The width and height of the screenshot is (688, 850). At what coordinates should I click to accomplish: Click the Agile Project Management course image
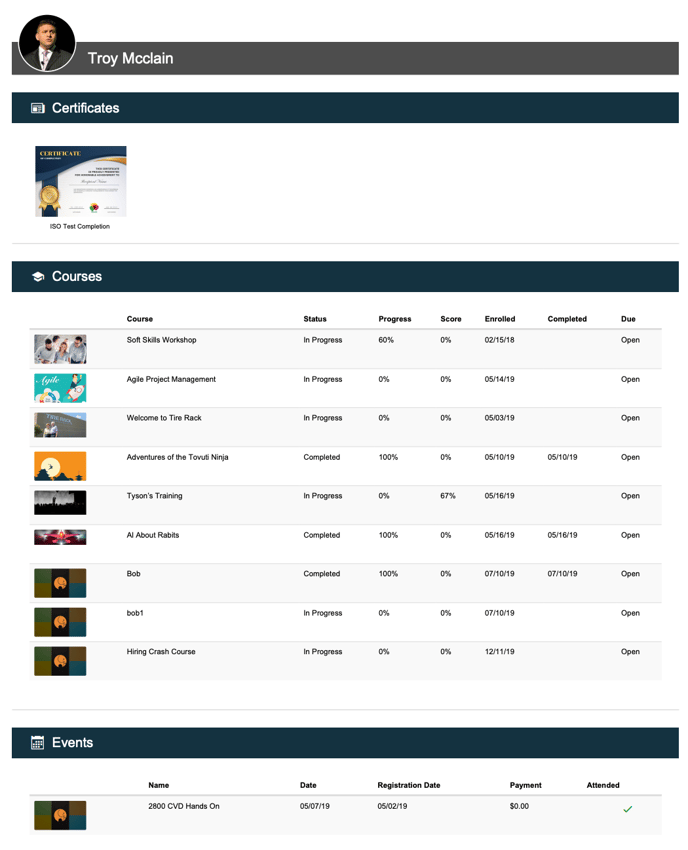(60, 387)
